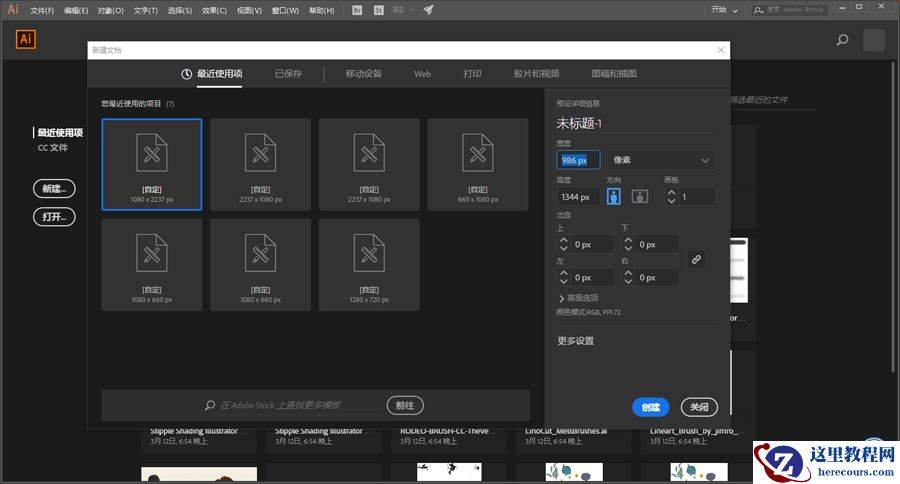Switch to the 打印 tab
Screen dimensions: 900x484
[x=472, y=73]
